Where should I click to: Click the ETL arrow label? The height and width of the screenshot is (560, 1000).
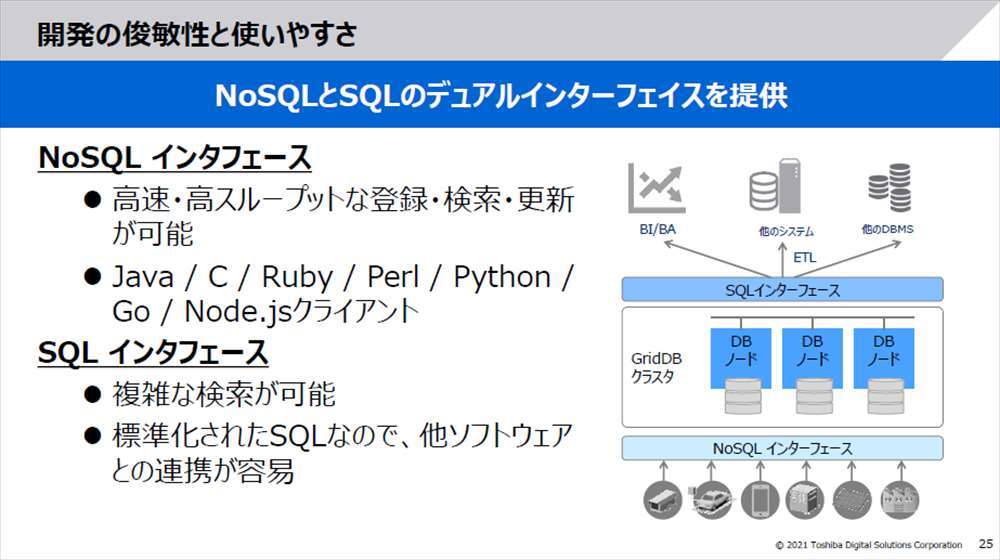804,257
